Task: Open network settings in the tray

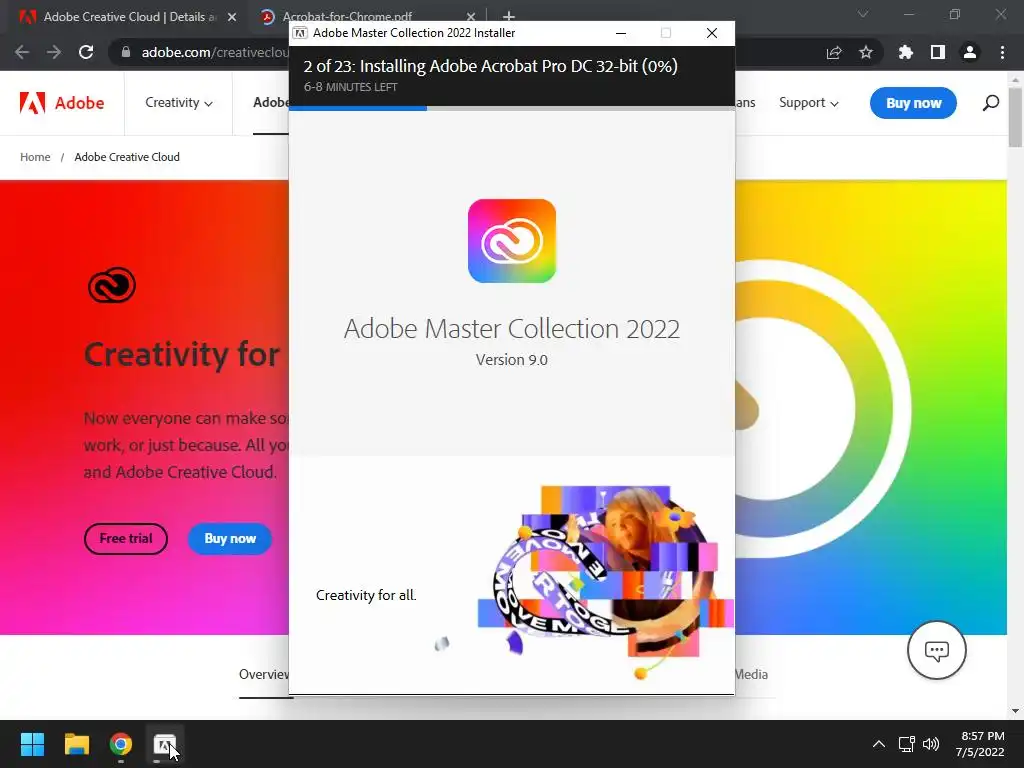Action: pyautogui.click(x=906, y=744)
